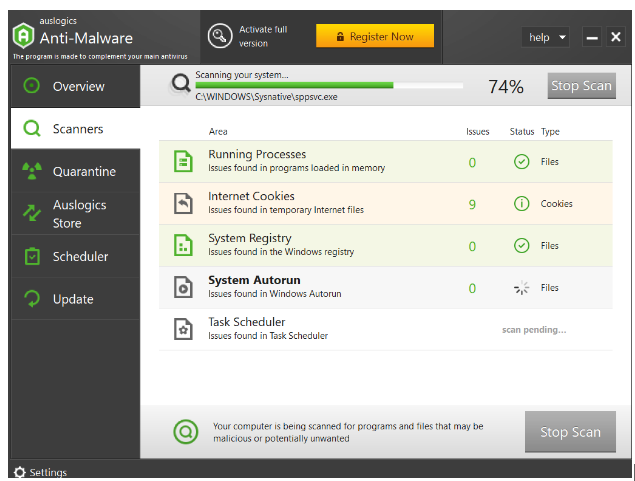Click the Type column header
Image resolution: width=635 pixels, height=481 pixels.
(550, 131)
